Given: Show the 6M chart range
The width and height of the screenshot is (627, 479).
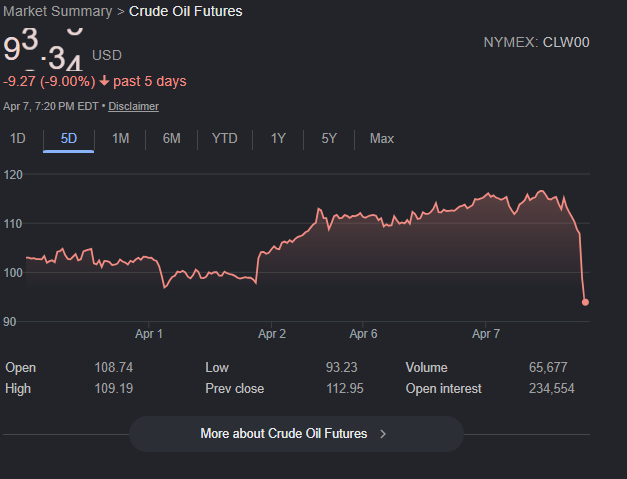Looking at the screenshot, I should coord(172,139).
